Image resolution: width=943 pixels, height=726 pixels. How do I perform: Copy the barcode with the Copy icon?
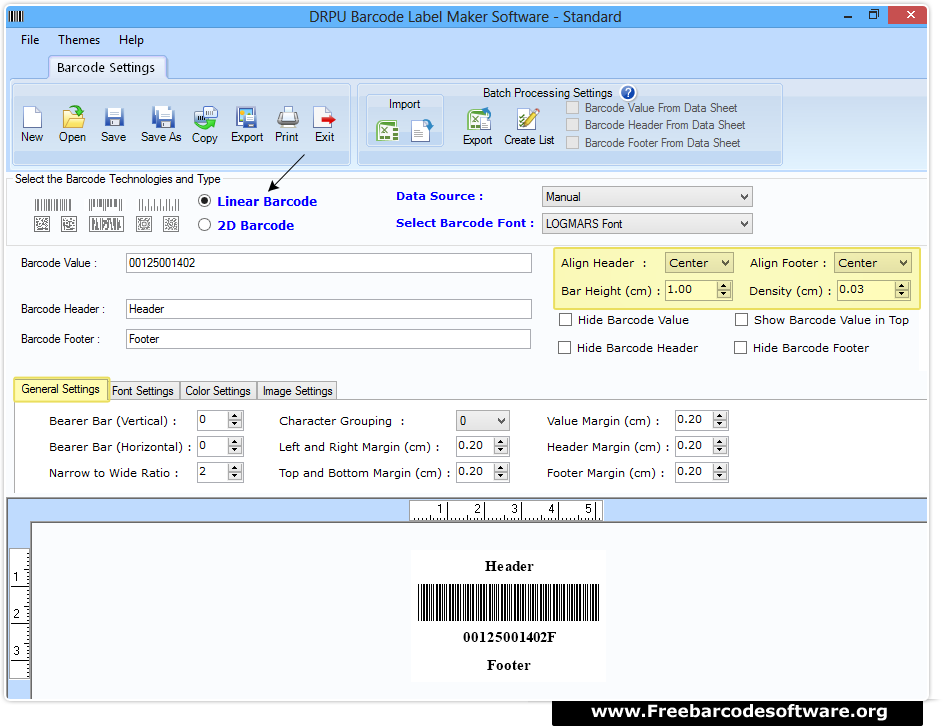tap(205, 117)
